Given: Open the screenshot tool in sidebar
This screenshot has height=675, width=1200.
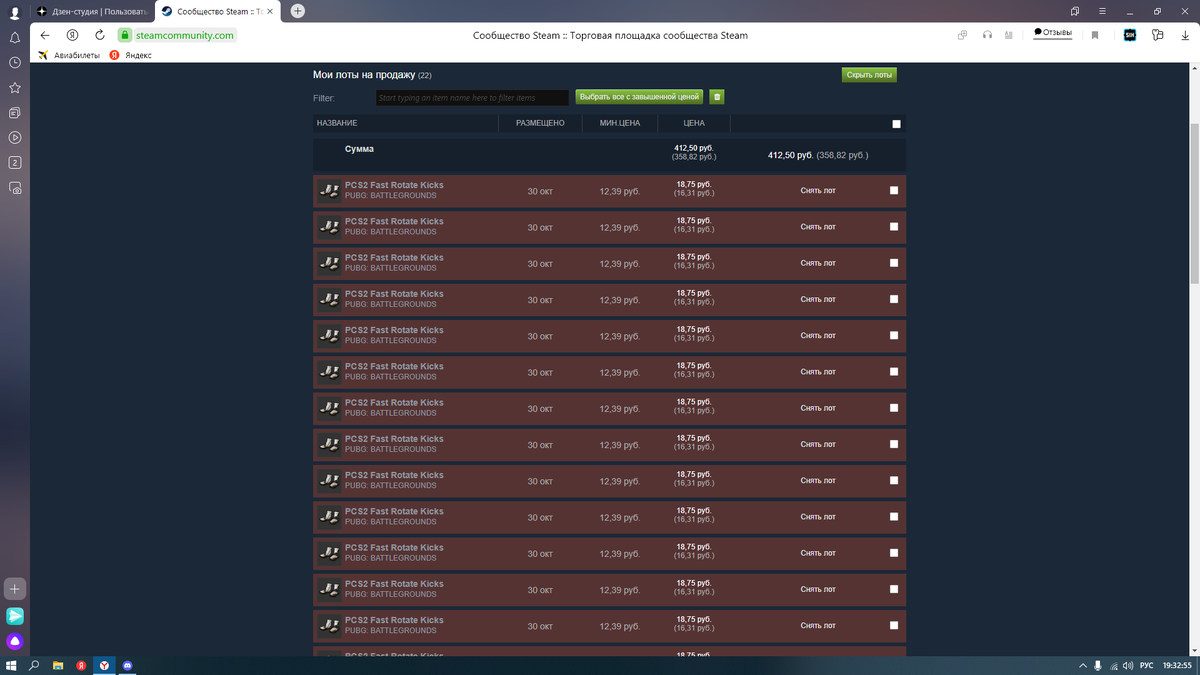Looking at the screenshot, I should tap(14, 187).
